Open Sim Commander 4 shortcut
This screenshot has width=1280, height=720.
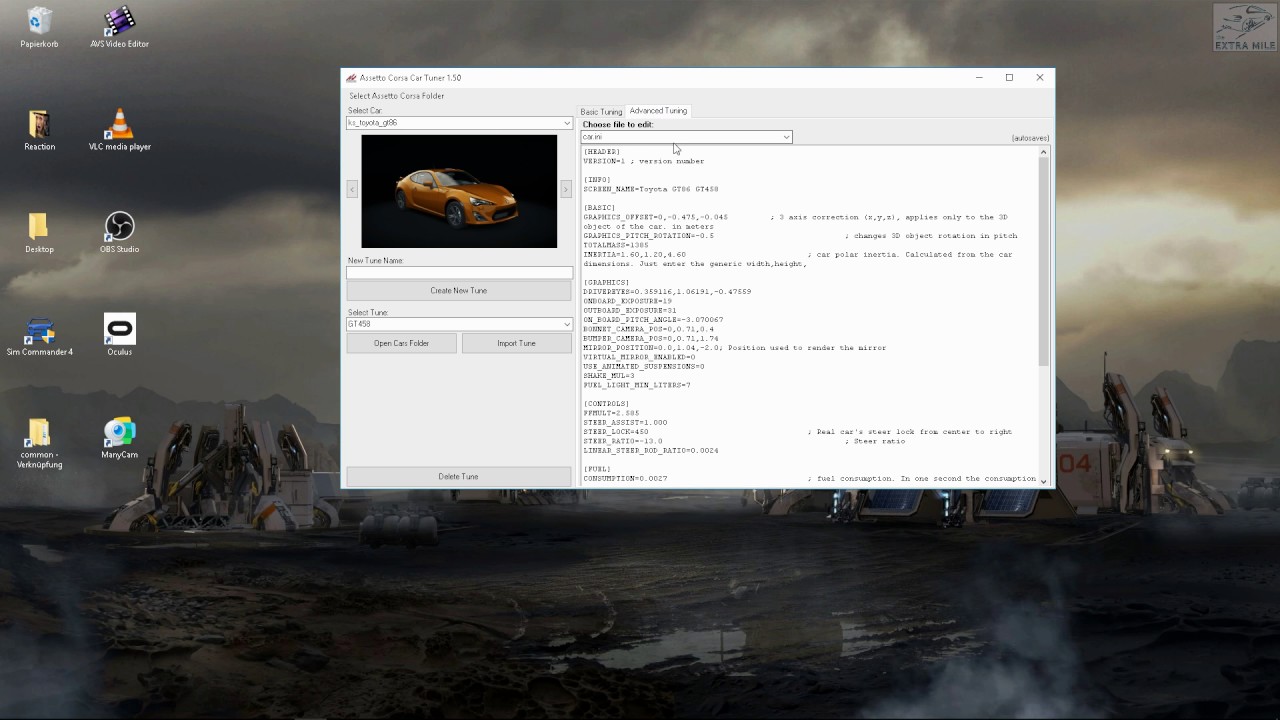coord(39,336)
